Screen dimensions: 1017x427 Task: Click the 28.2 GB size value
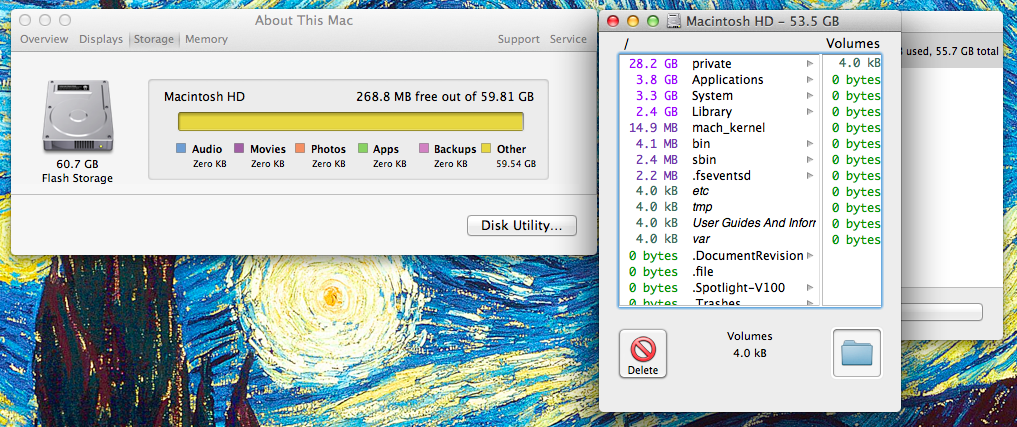click(x=653, y=64)
